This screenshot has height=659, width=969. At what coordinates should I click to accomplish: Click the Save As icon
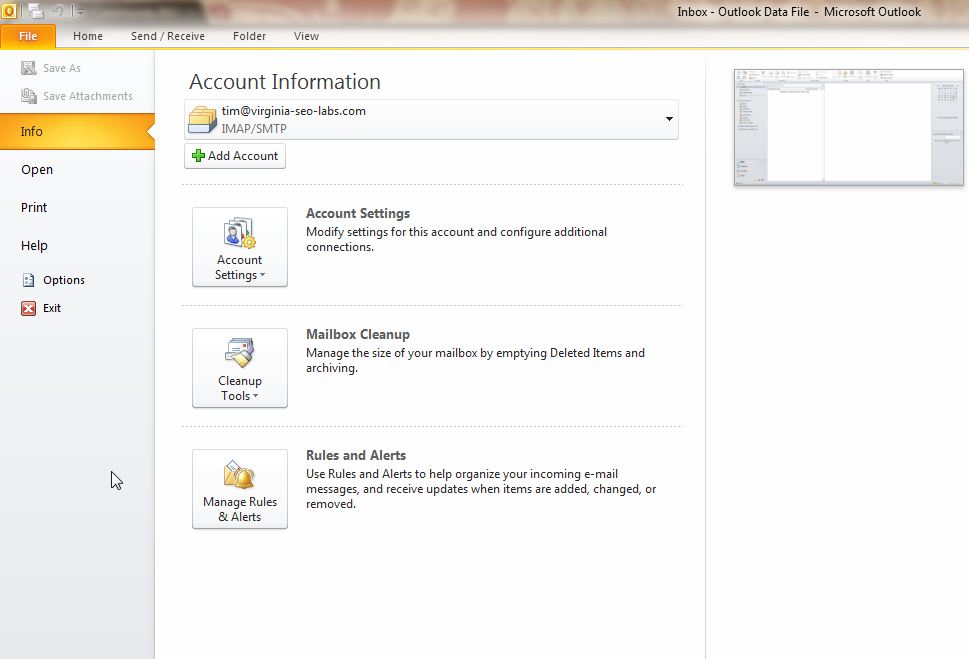pyautogui.click(x=28, y=68)
